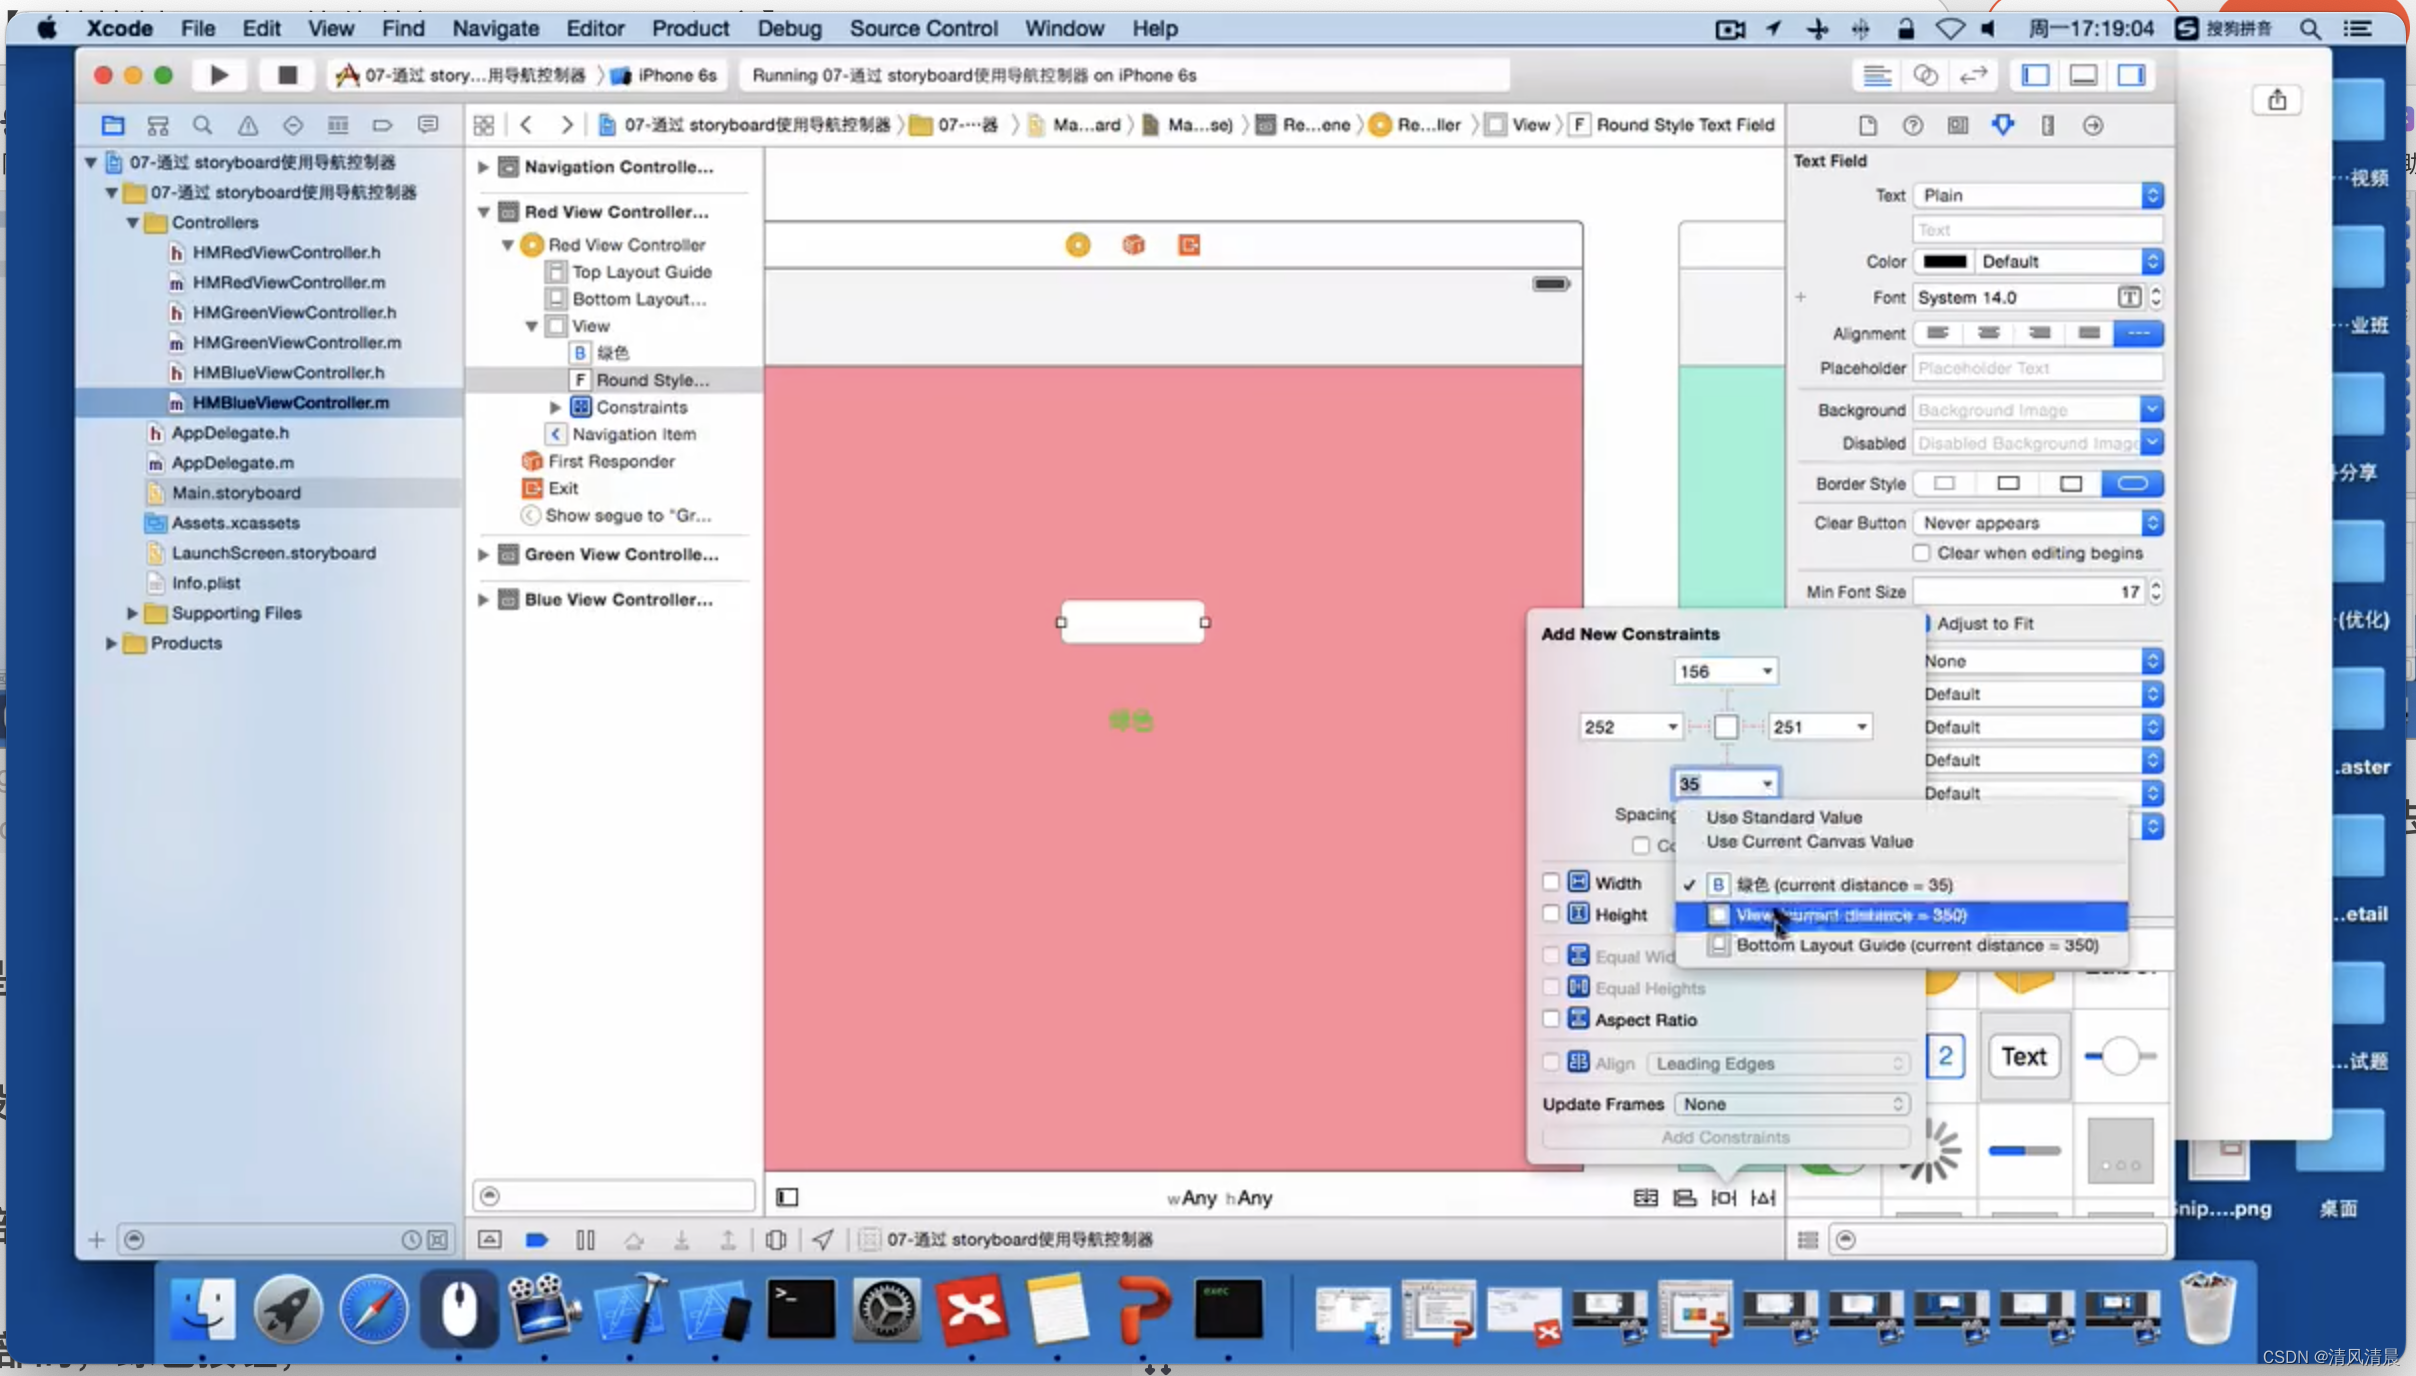2416x1376 pixels.
Task: Expand Green View Controller tree item
Action: [485, 554]
